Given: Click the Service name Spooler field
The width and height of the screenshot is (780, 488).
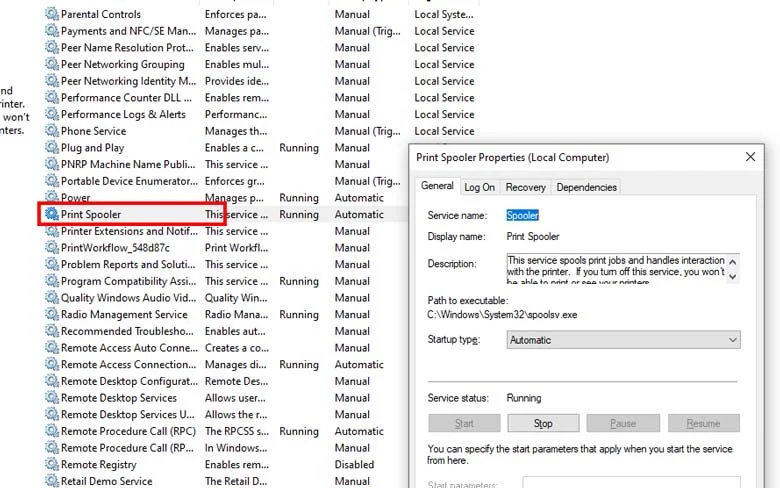Looking at the screenshot, I should (522, 215).
